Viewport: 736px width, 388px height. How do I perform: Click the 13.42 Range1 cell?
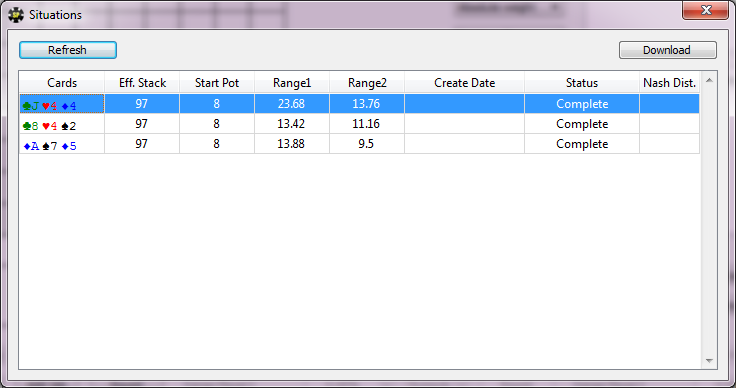pyautogui.click(x=291, y=124)
